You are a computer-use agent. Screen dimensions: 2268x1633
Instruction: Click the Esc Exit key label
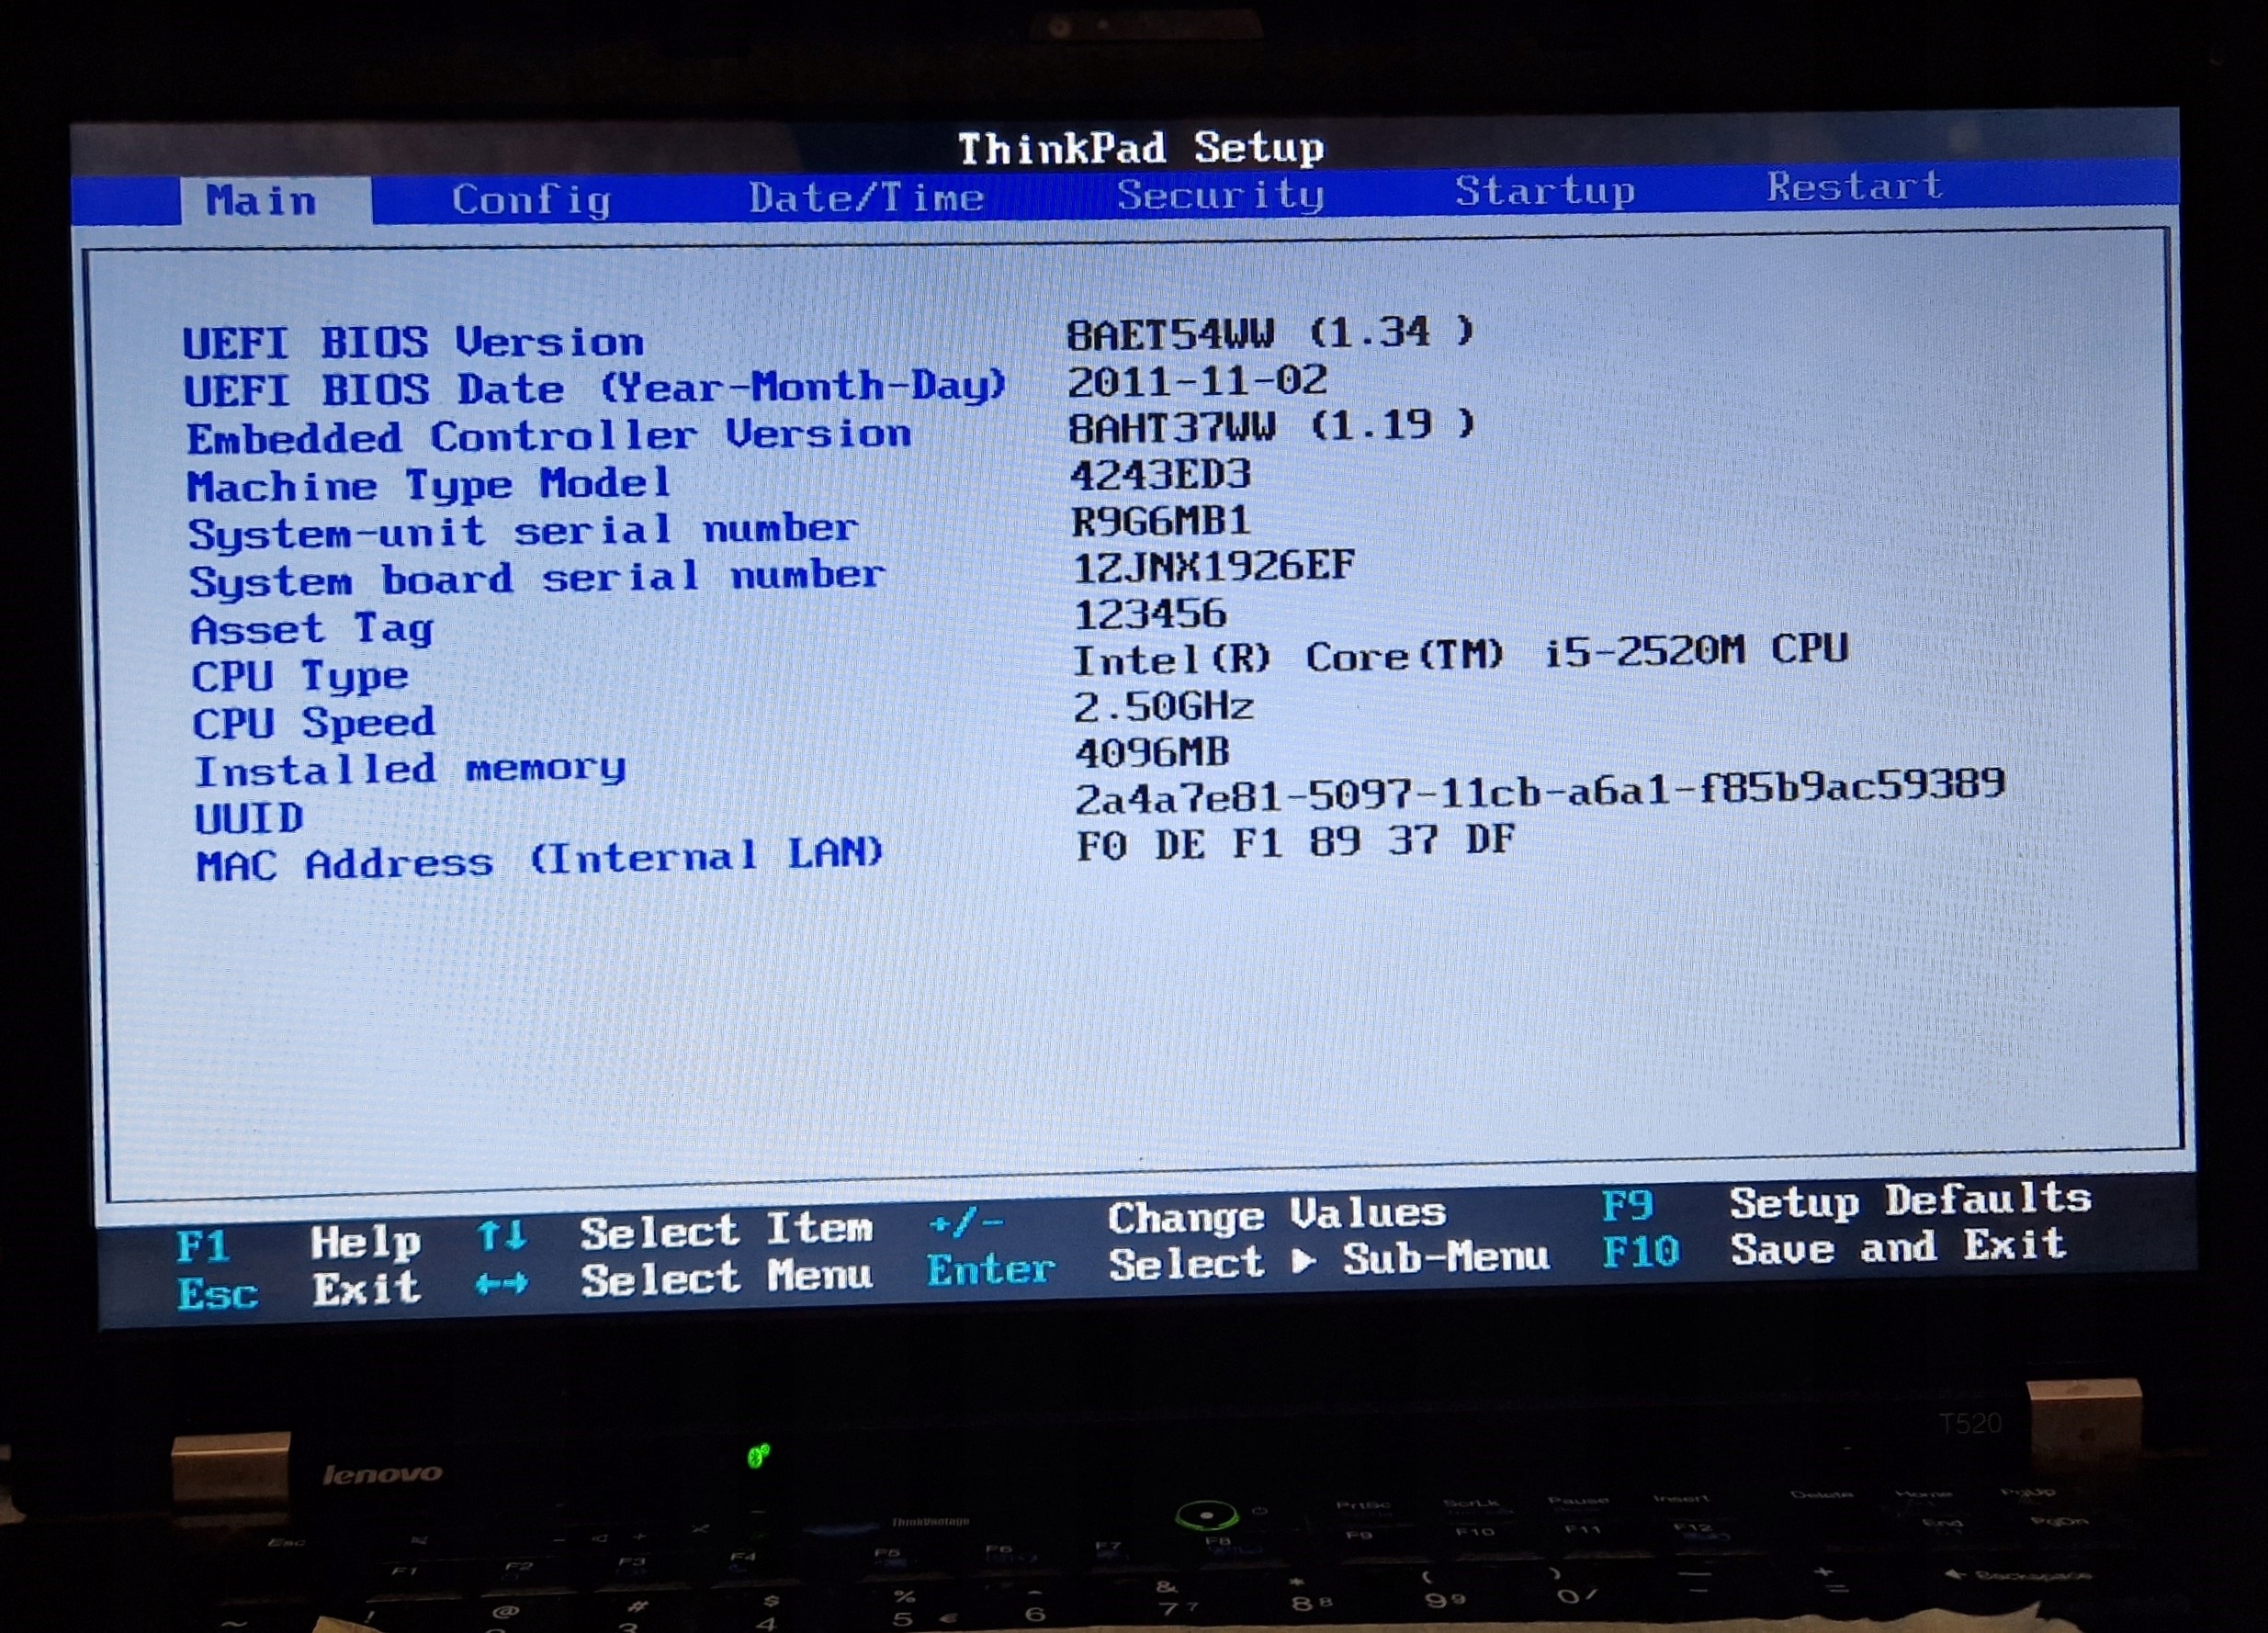click(x=217, y=1294)
